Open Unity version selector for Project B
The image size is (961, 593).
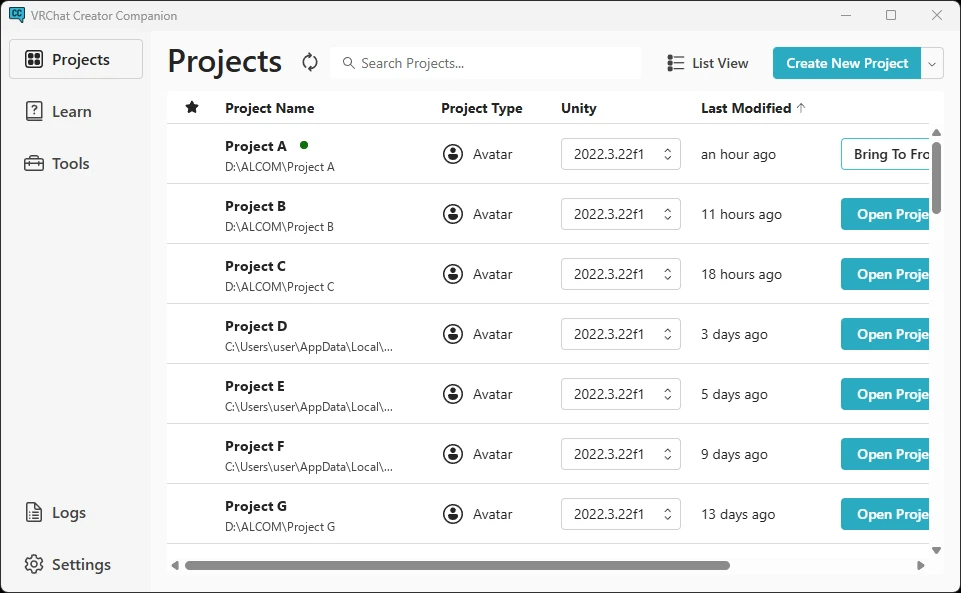pos(621,214)
